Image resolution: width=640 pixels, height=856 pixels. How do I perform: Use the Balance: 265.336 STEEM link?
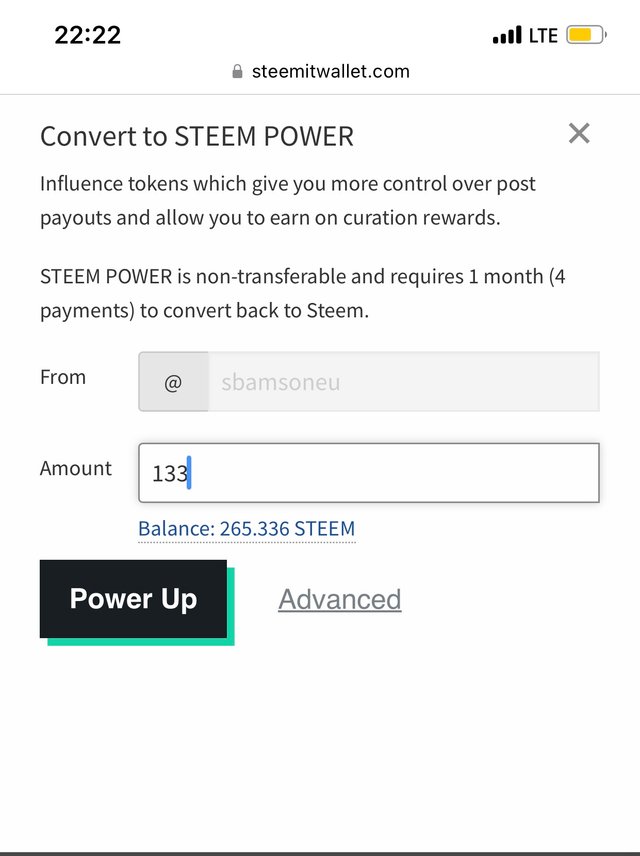246,529
